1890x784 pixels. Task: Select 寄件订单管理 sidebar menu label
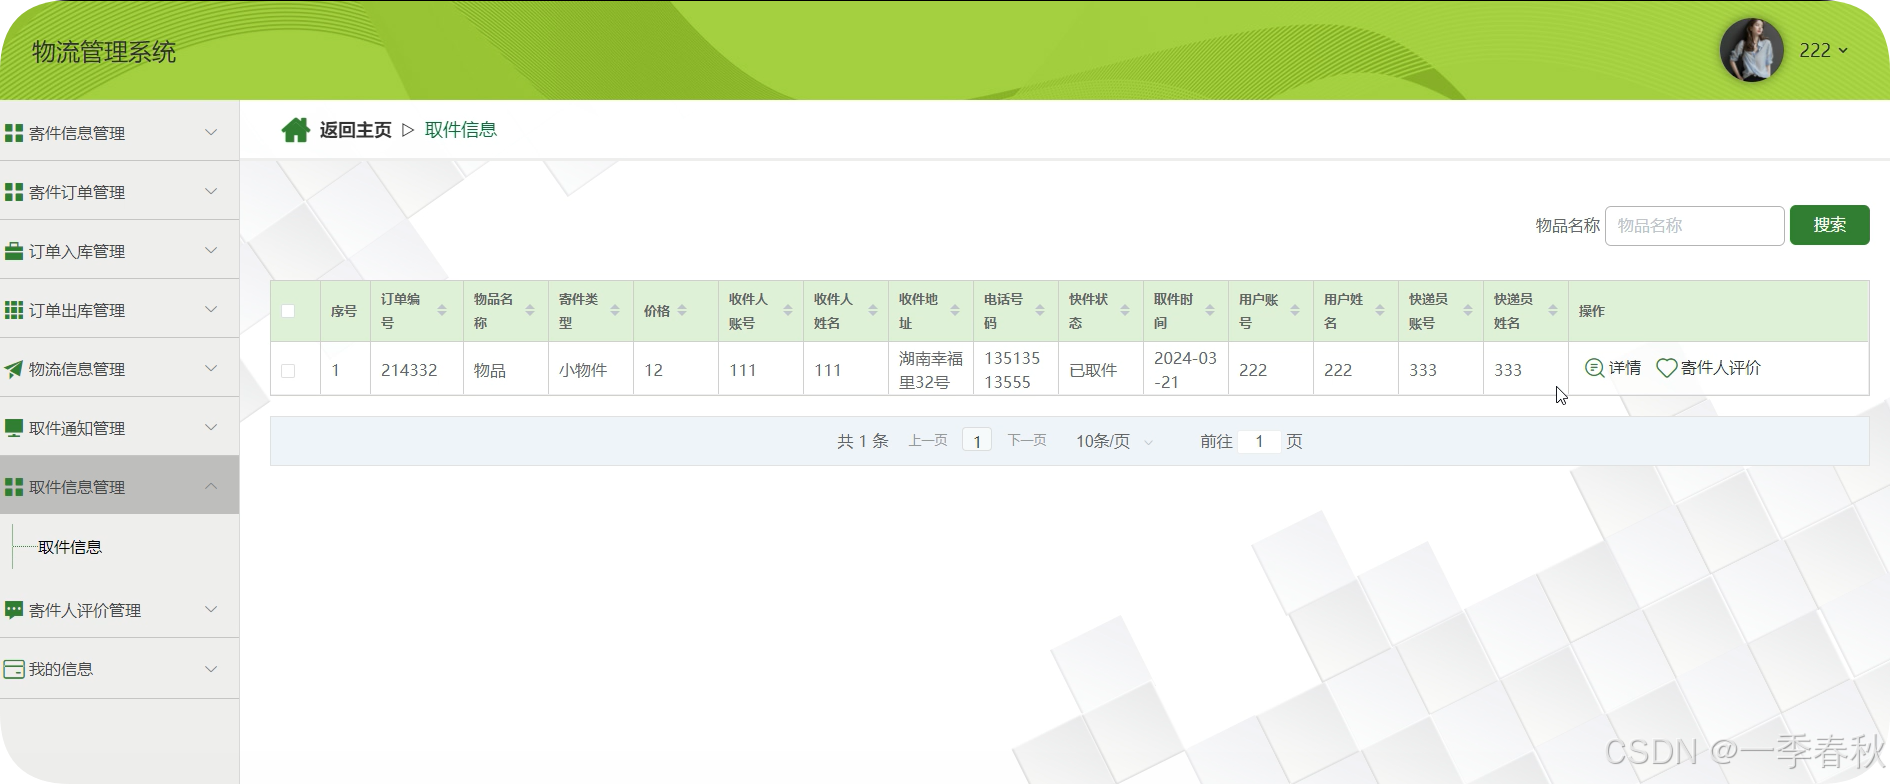pyautogui.click(x=77, y=192)
